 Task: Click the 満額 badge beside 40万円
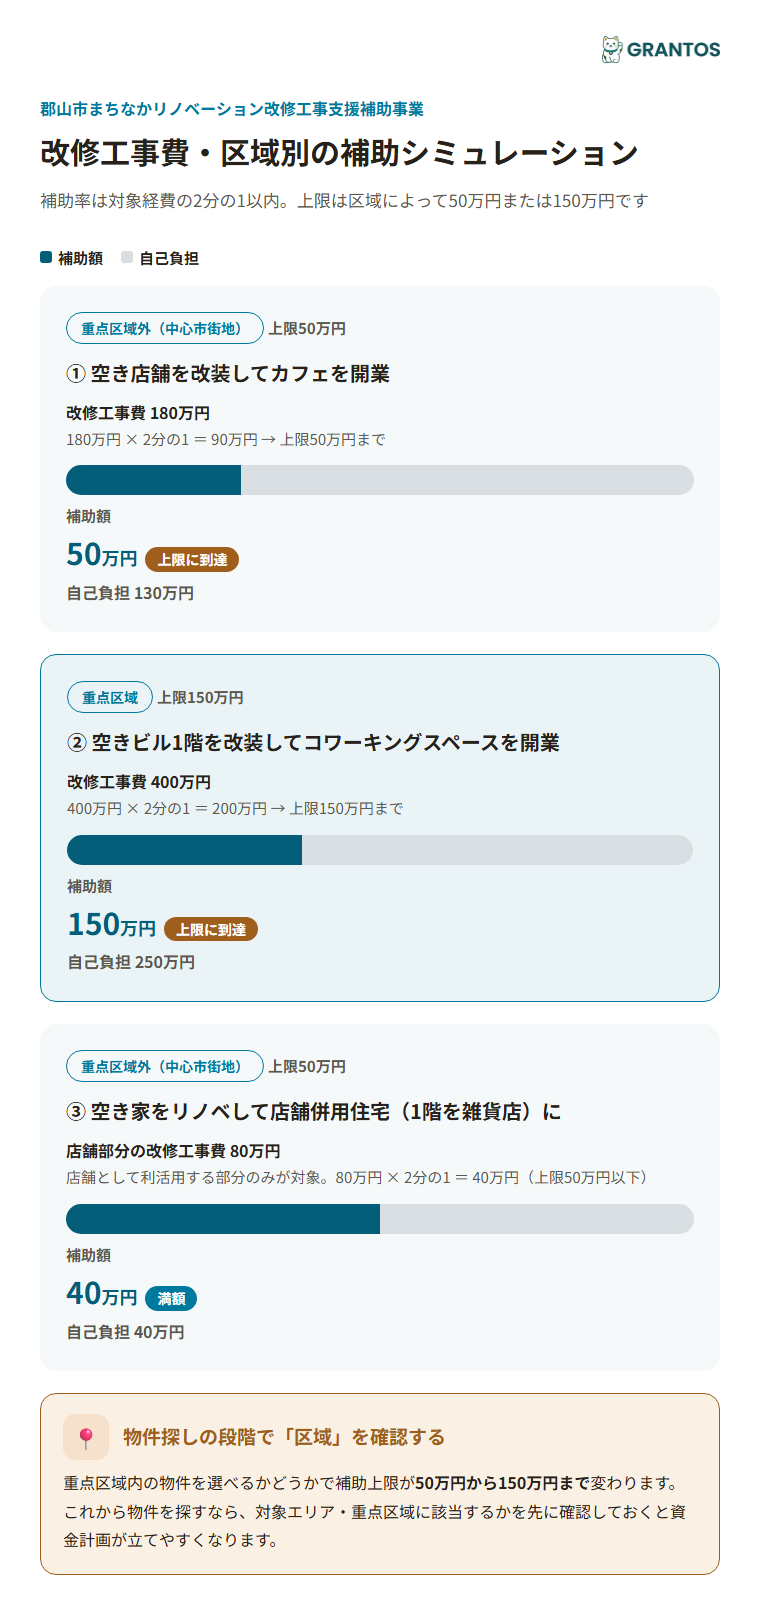tap(171, 1298)
